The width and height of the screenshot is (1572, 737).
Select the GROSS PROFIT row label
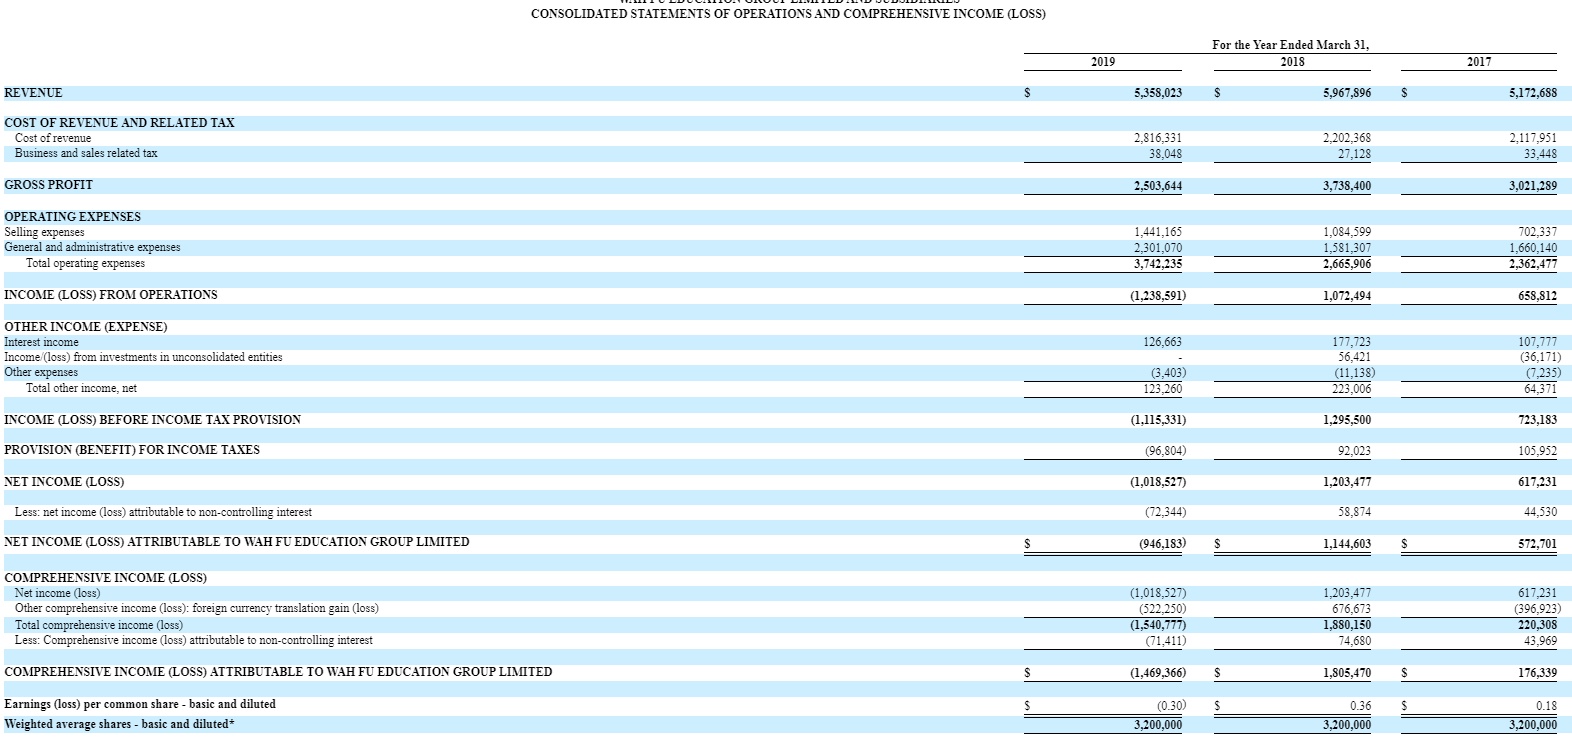point(48,185)
